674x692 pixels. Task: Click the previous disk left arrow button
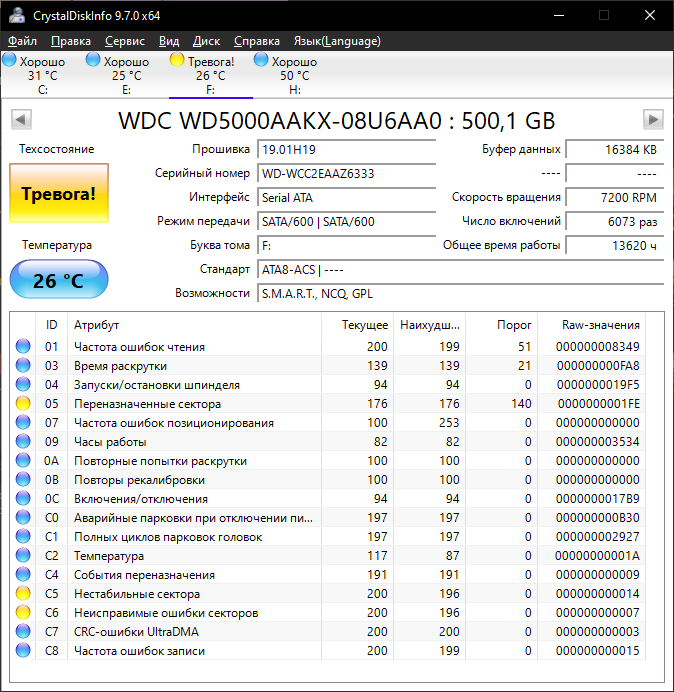20,120
